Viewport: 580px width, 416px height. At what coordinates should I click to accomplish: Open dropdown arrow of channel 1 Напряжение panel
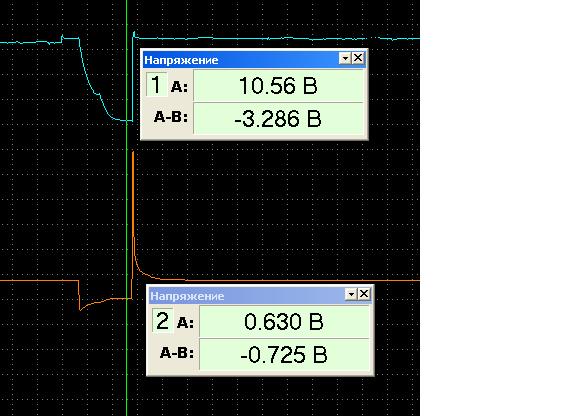pos(345,58)
